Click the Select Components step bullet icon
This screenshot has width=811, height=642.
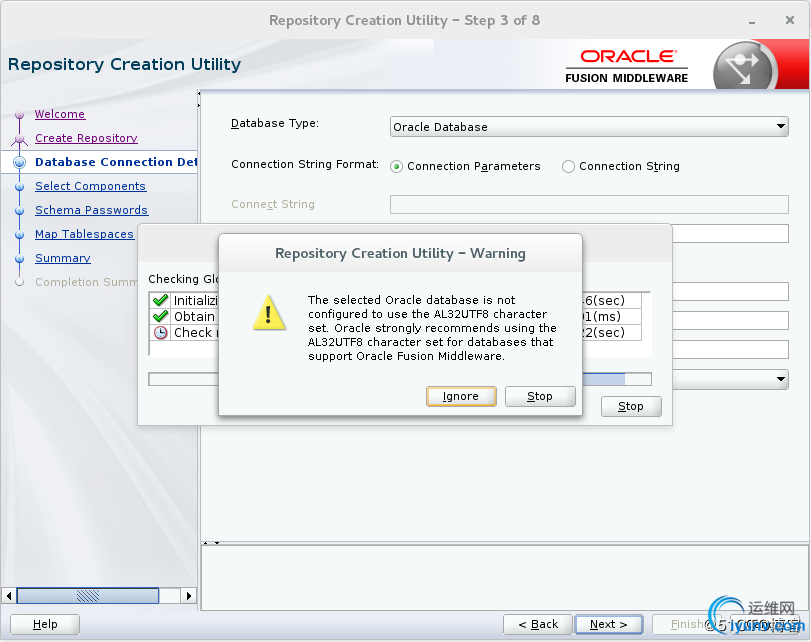coord(20,187)
